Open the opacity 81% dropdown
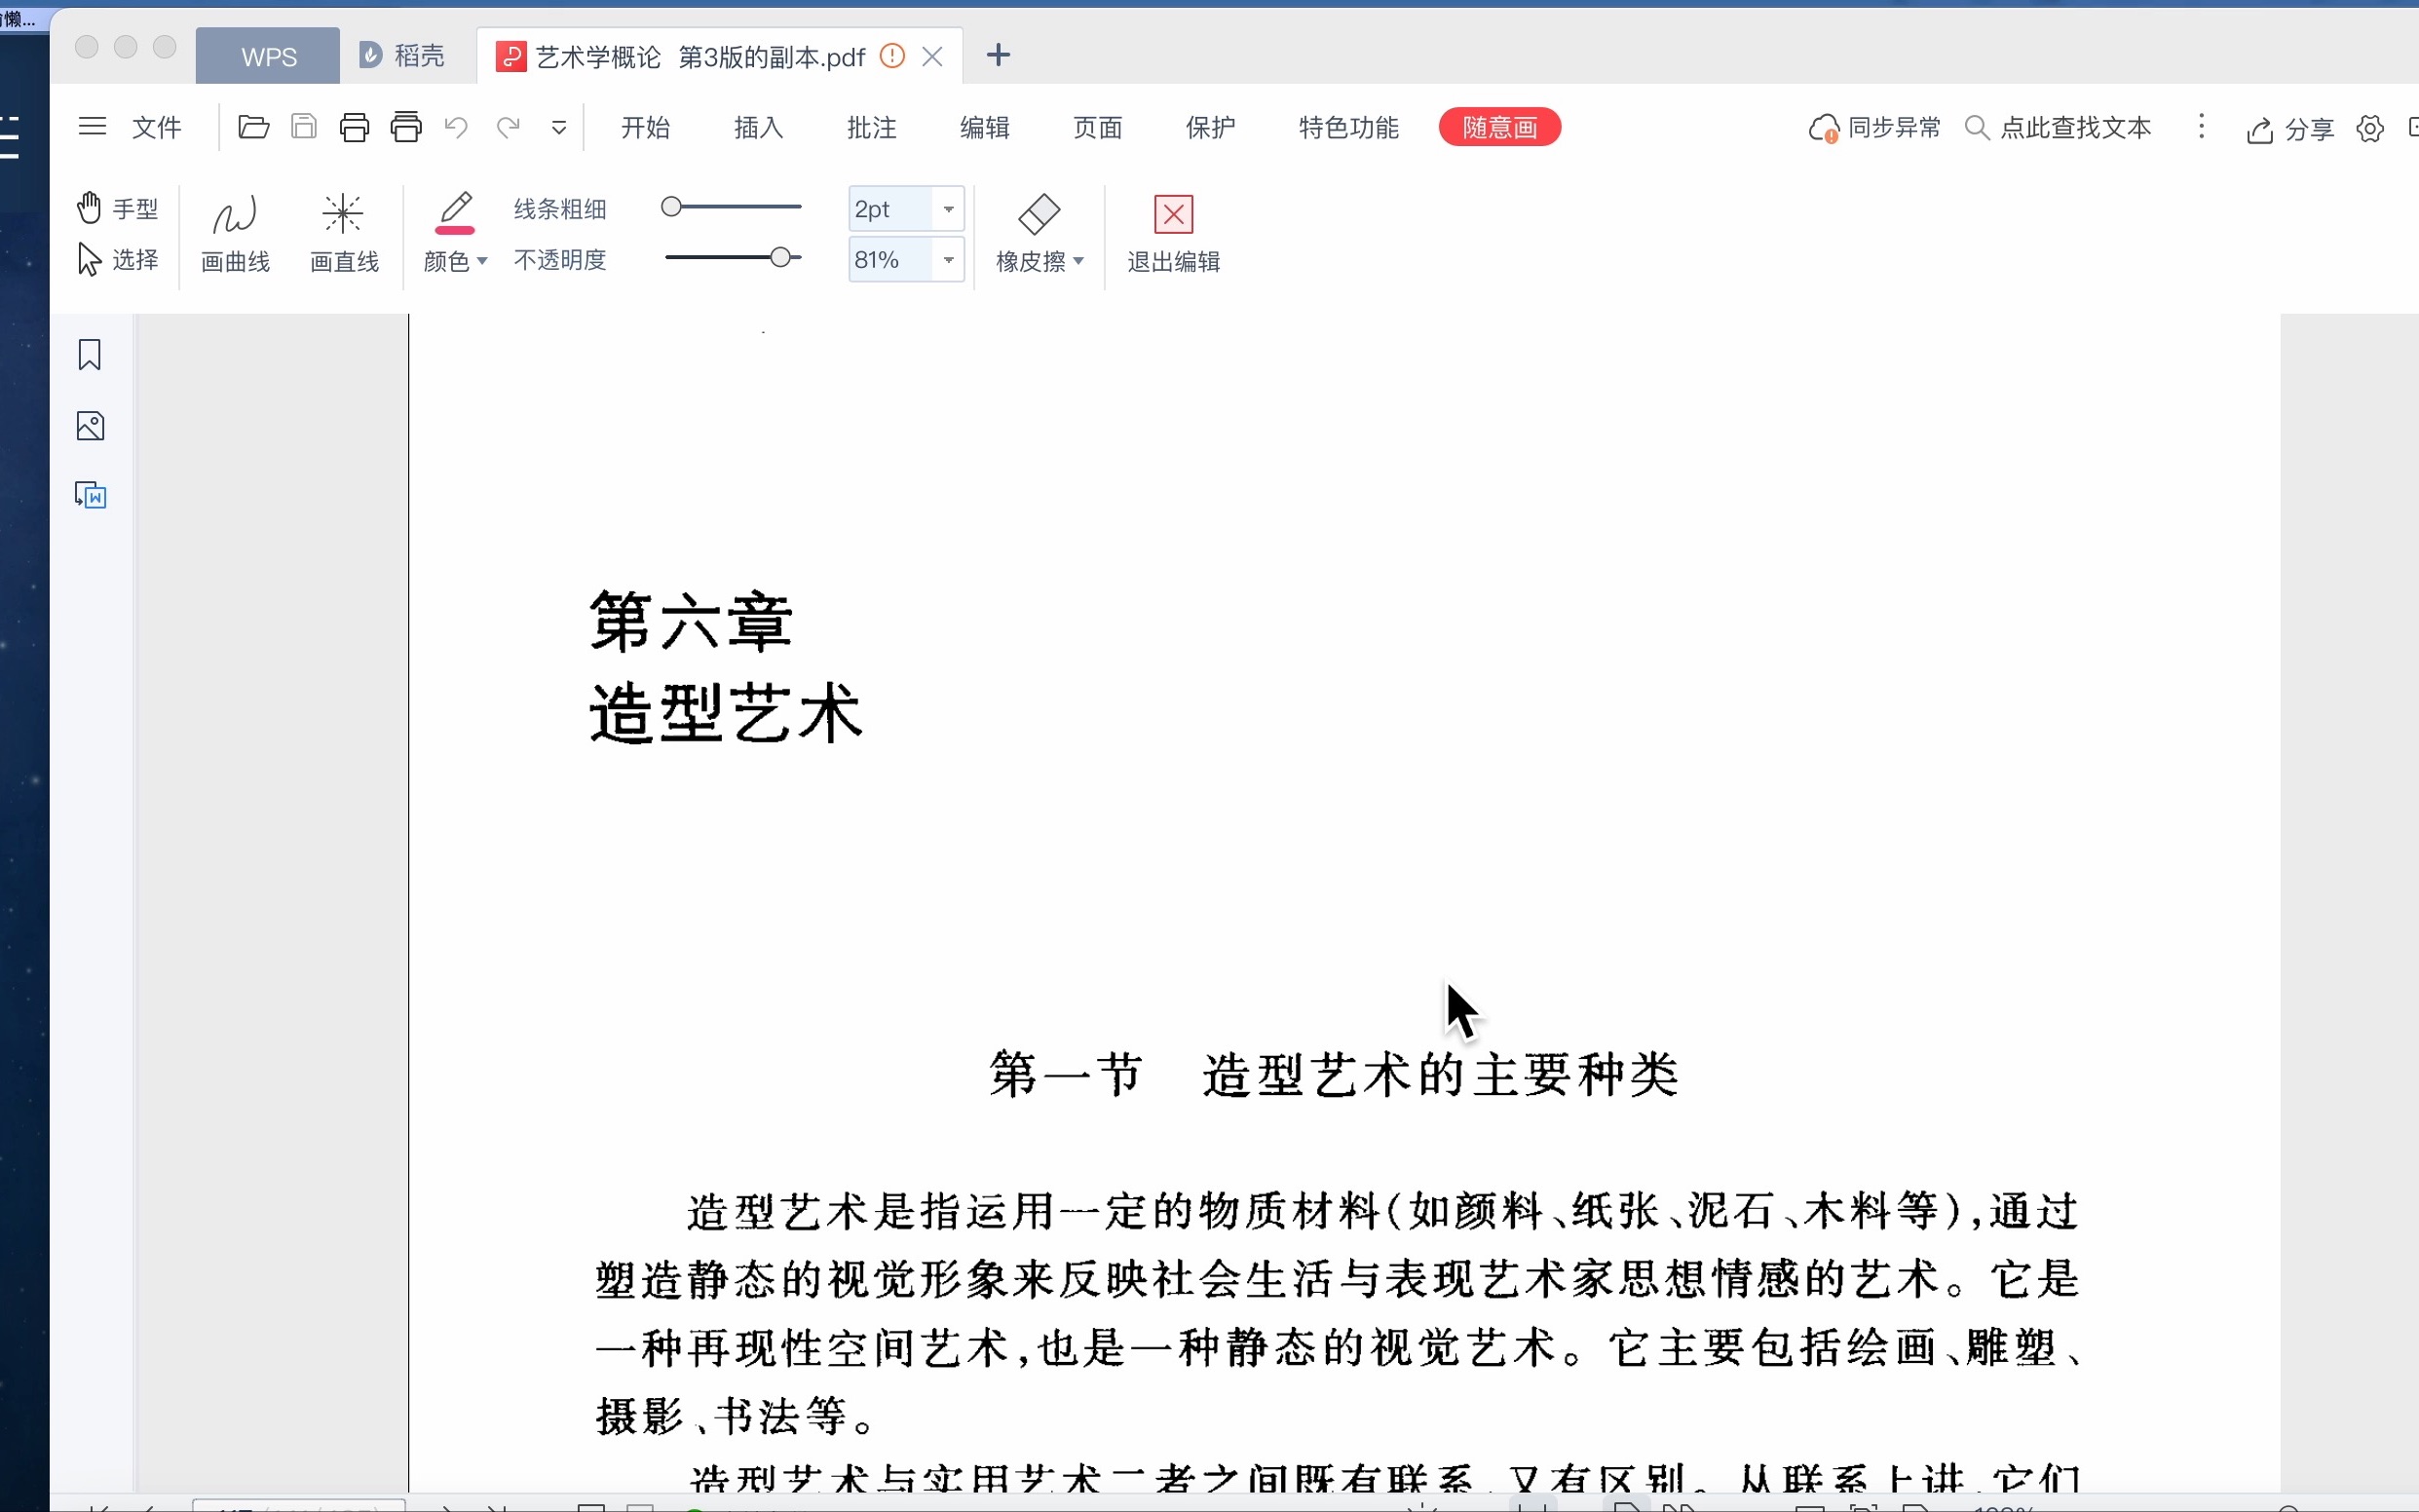 tap(948, 260)
